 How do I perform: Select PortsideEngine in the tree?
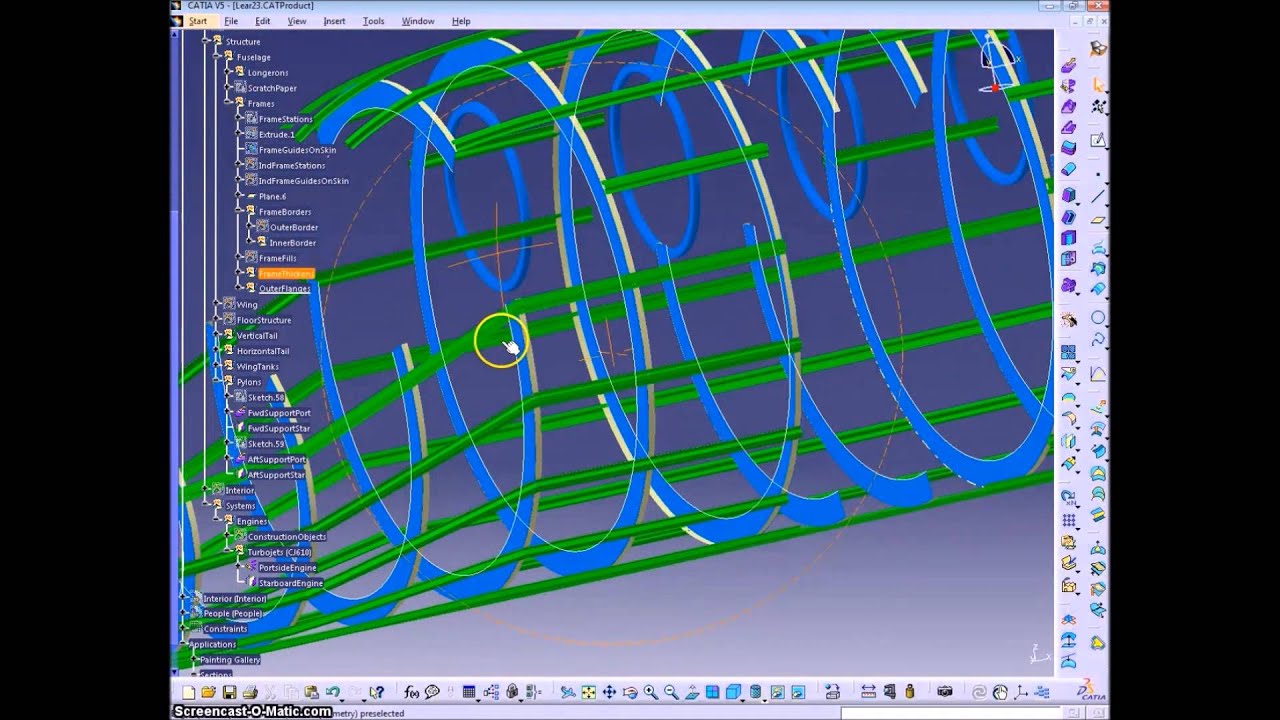point(287,568)
